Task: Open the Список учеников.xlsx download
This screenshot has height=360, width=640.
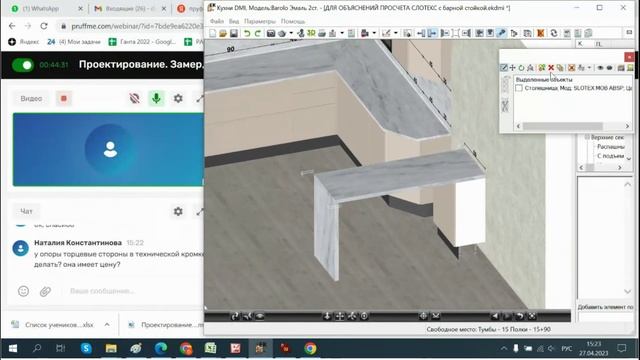Action: pos(53,325)
